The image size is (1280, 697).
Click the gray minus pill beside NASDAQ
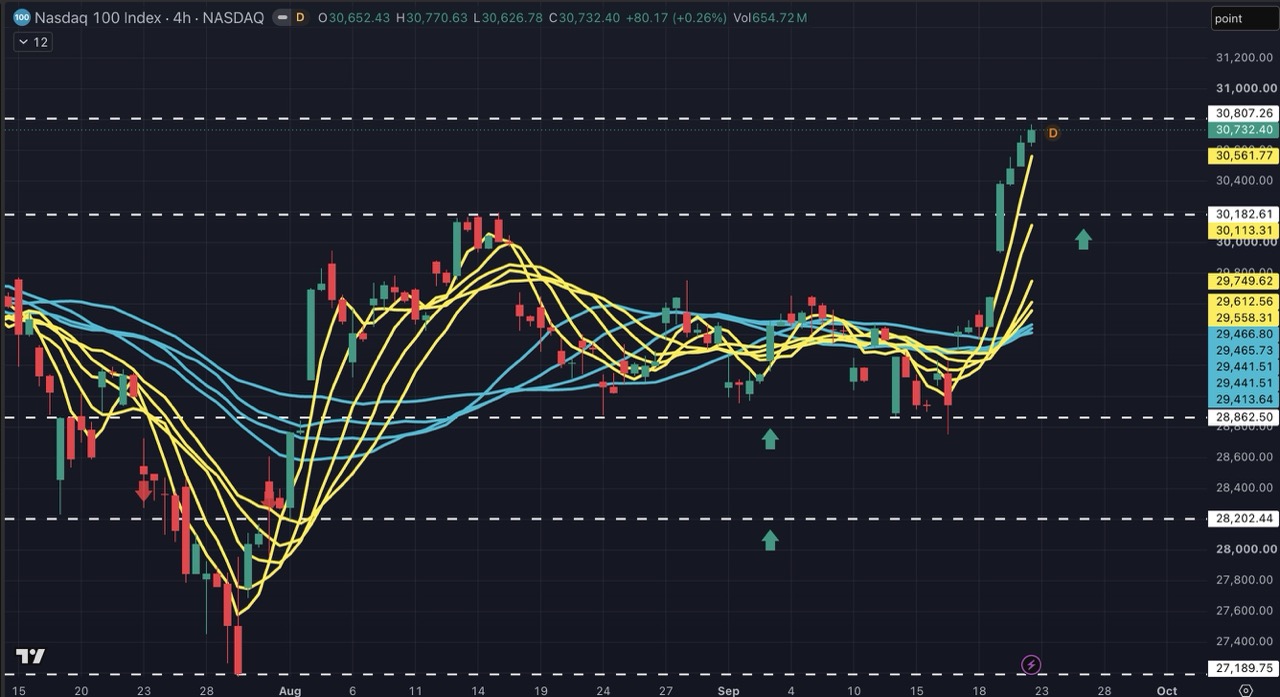coord(281,18)
